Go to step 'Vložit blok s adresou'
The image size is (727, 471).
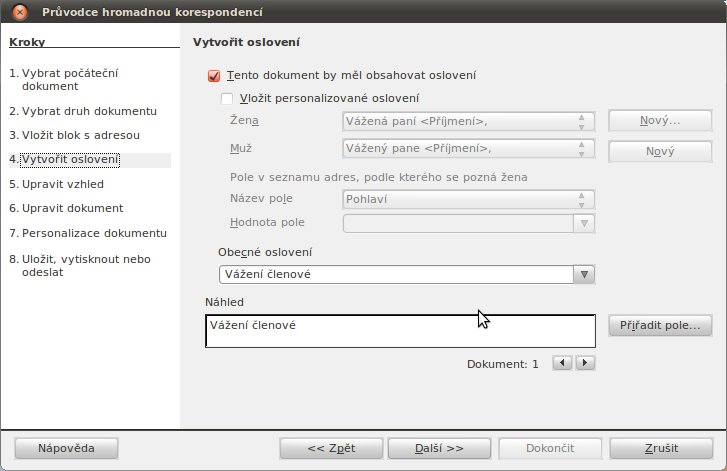coord(75,135)
